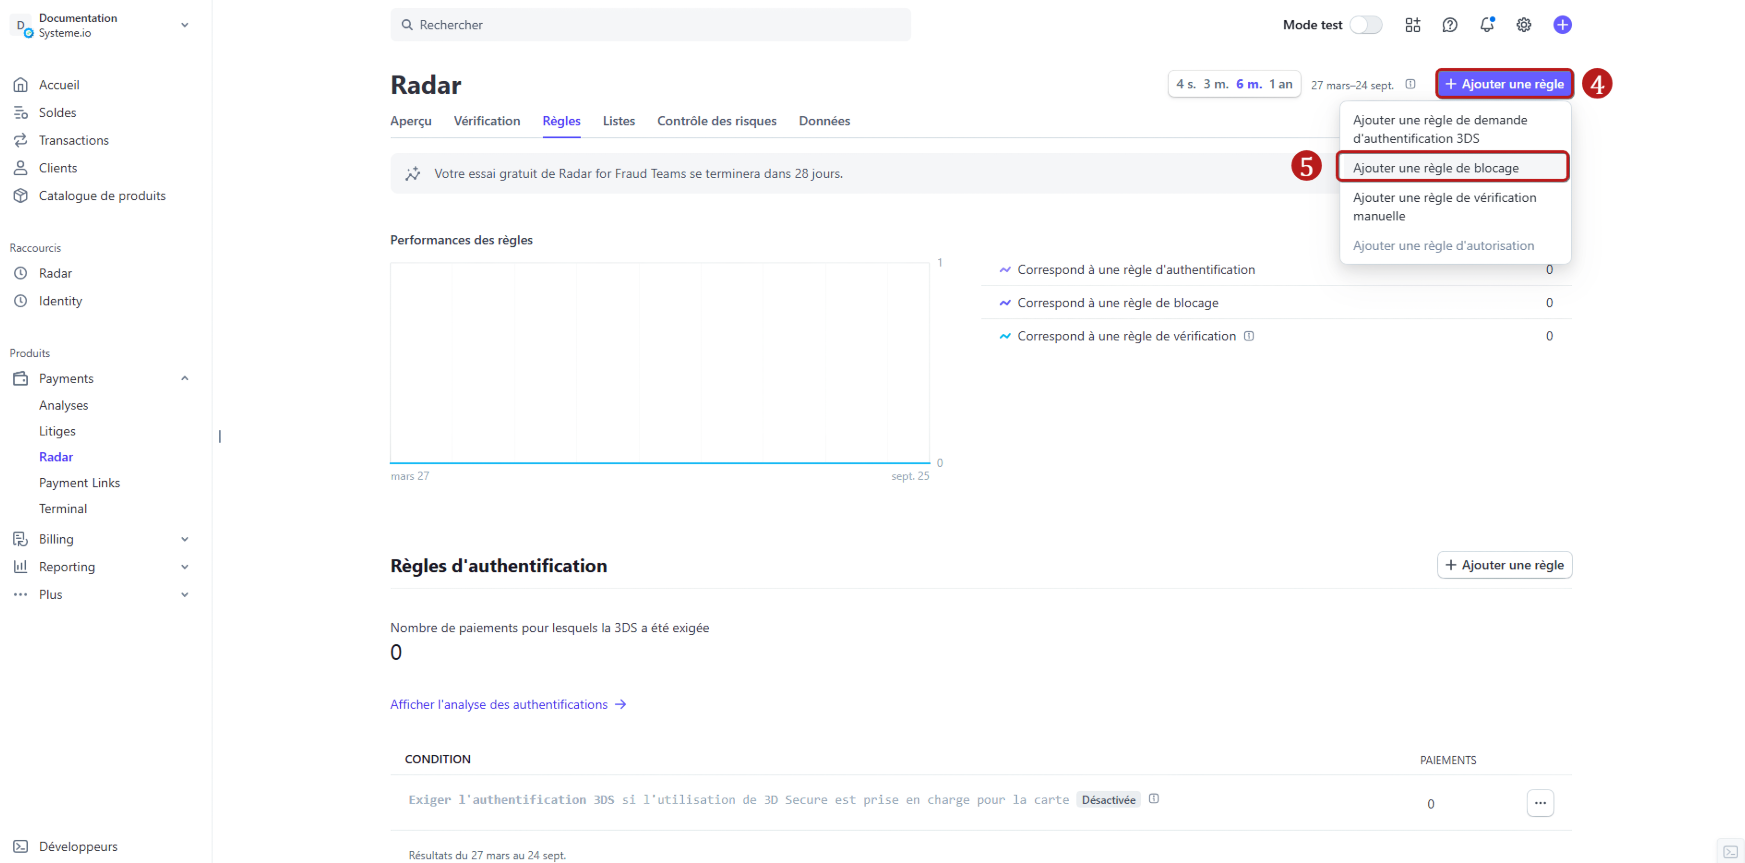This screenshot has width=1745, height=863.
Task: Click the blue Ajouter une règle button
Action: (1504, 84)
